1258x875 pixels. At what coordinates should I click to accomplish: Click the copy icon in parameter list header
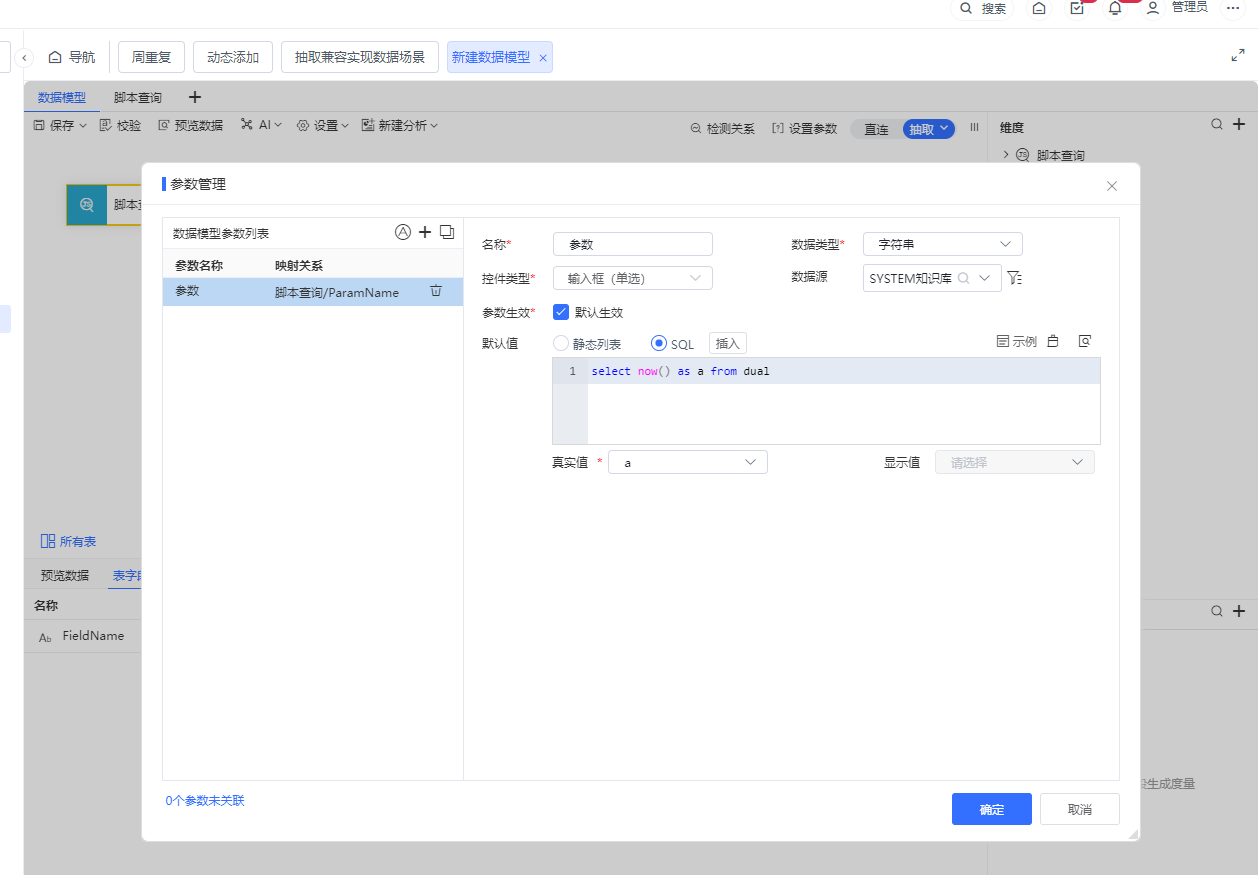447,232
